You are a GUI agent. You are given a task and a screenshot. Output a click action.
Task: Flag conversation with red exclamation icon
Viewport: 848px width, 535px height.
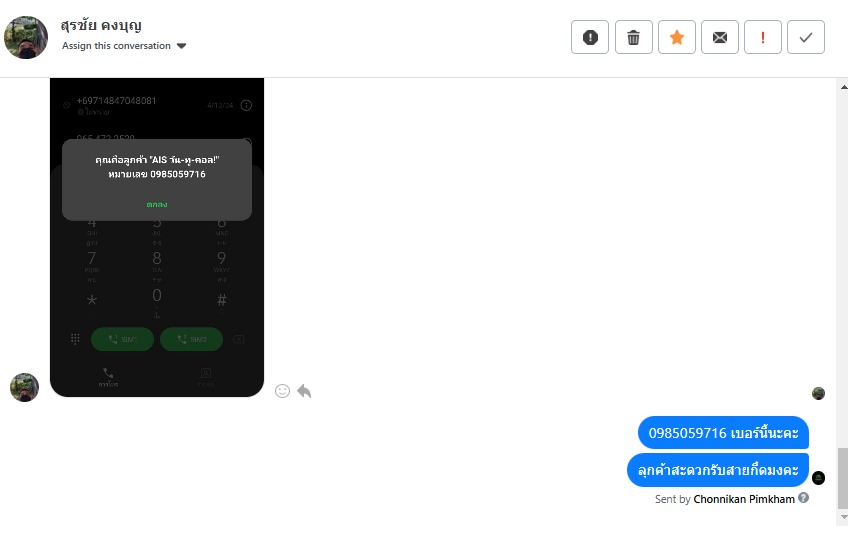(763, 37)
